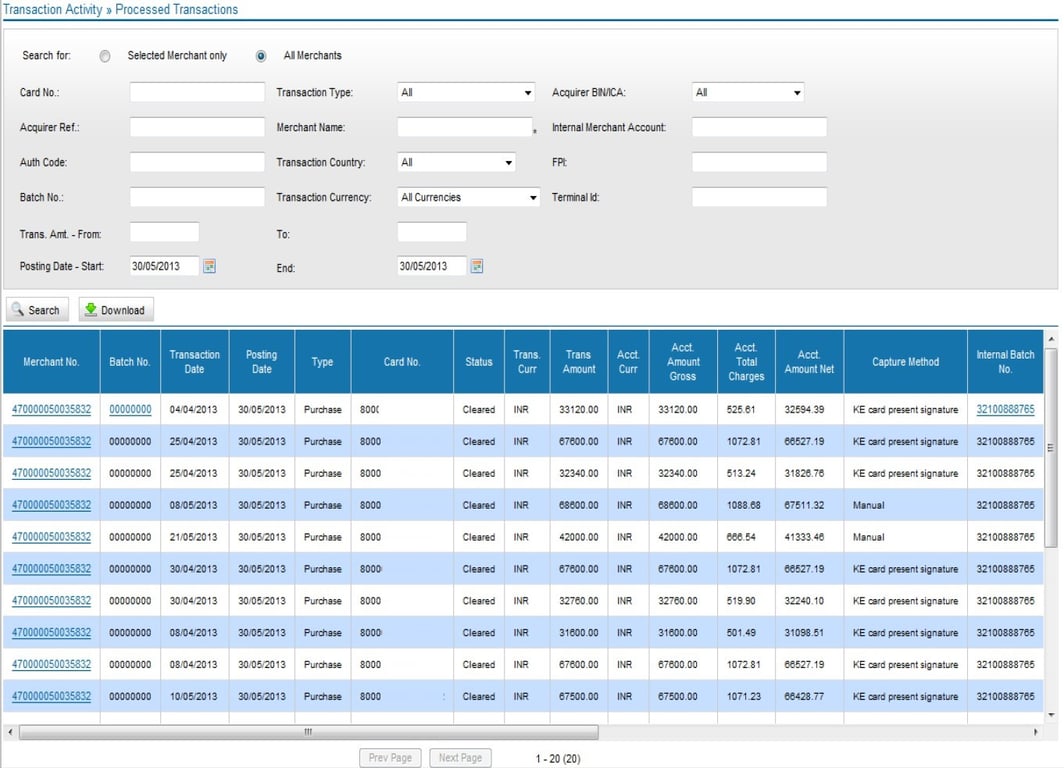Image resolution: width=1064 pixels, height=768 pixels.
Task: Click the down arrow on vertical scrollbar
Action: 1050,716
